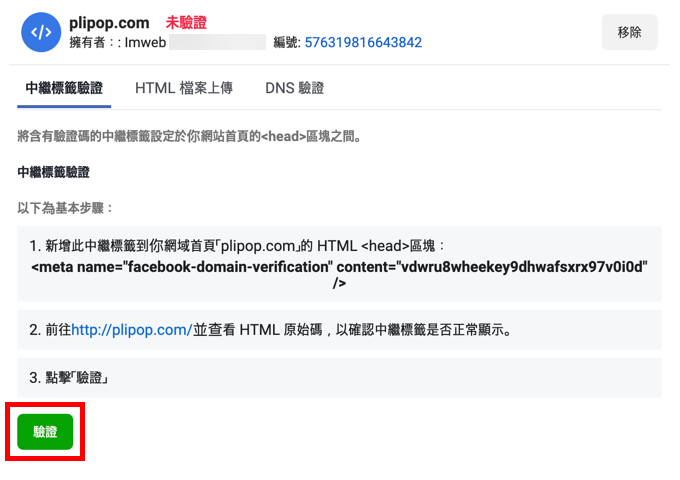The image size is (680, 480).
Task: Click the 編號 label text
Action: 287,42
